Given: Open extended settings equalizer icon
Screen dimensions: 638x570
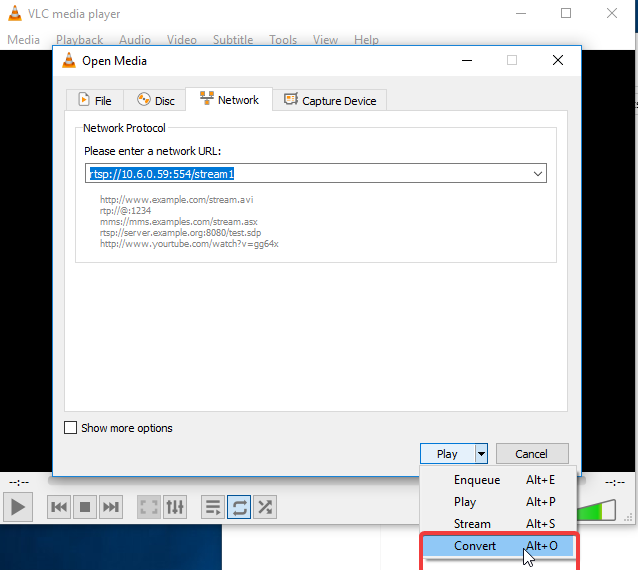Looking at the screenshot, I should (175, 507).
